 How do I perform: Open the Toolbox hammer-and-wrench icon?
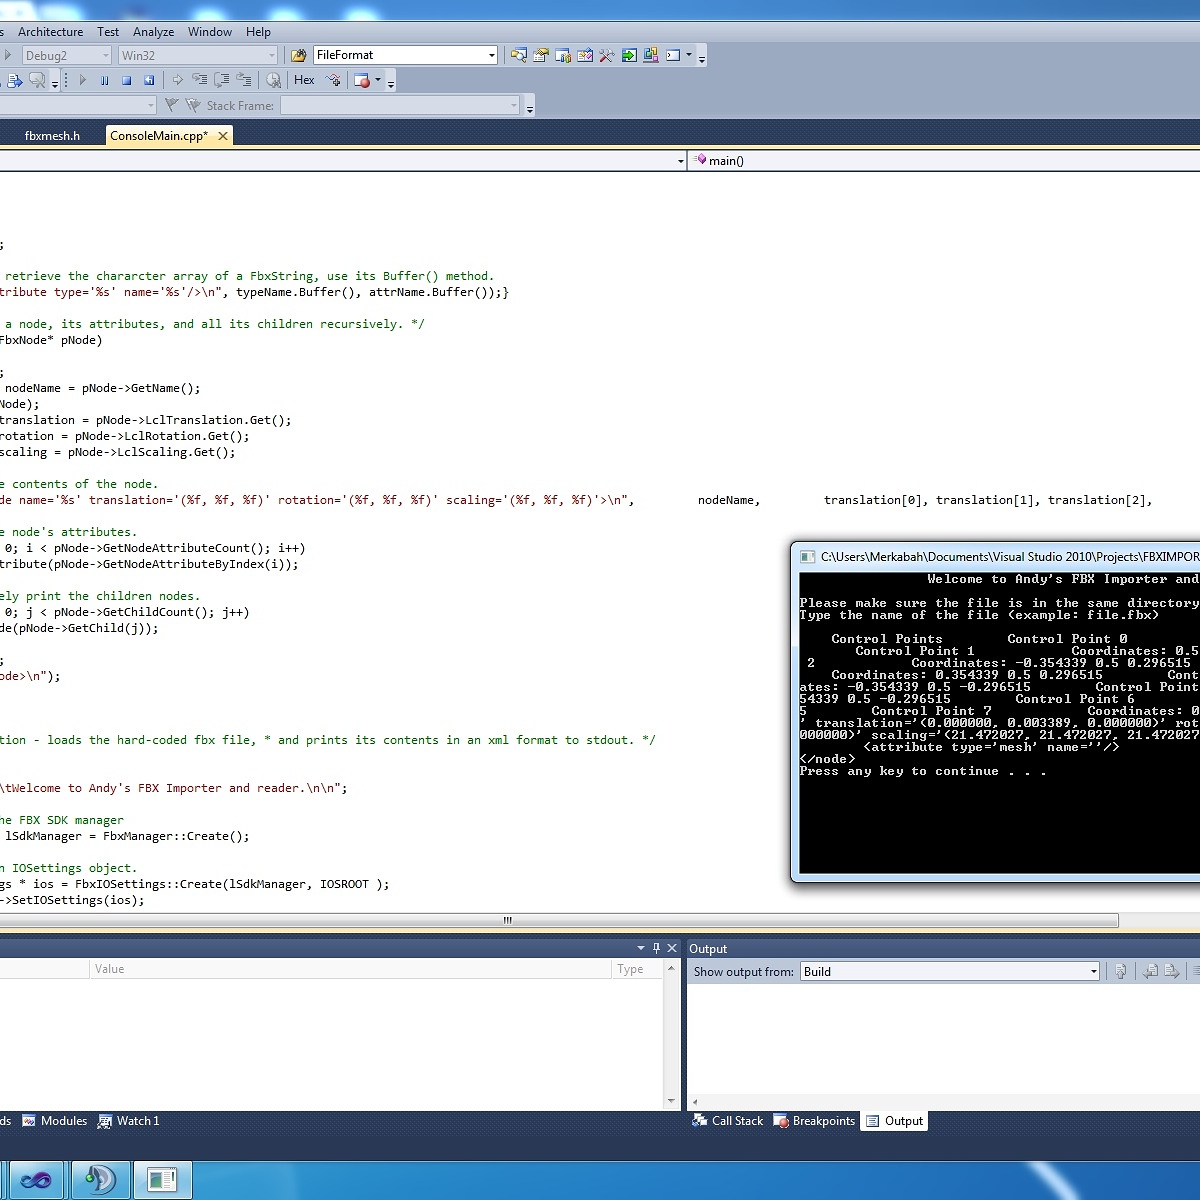pyautogui.click(x=607, y=55)
